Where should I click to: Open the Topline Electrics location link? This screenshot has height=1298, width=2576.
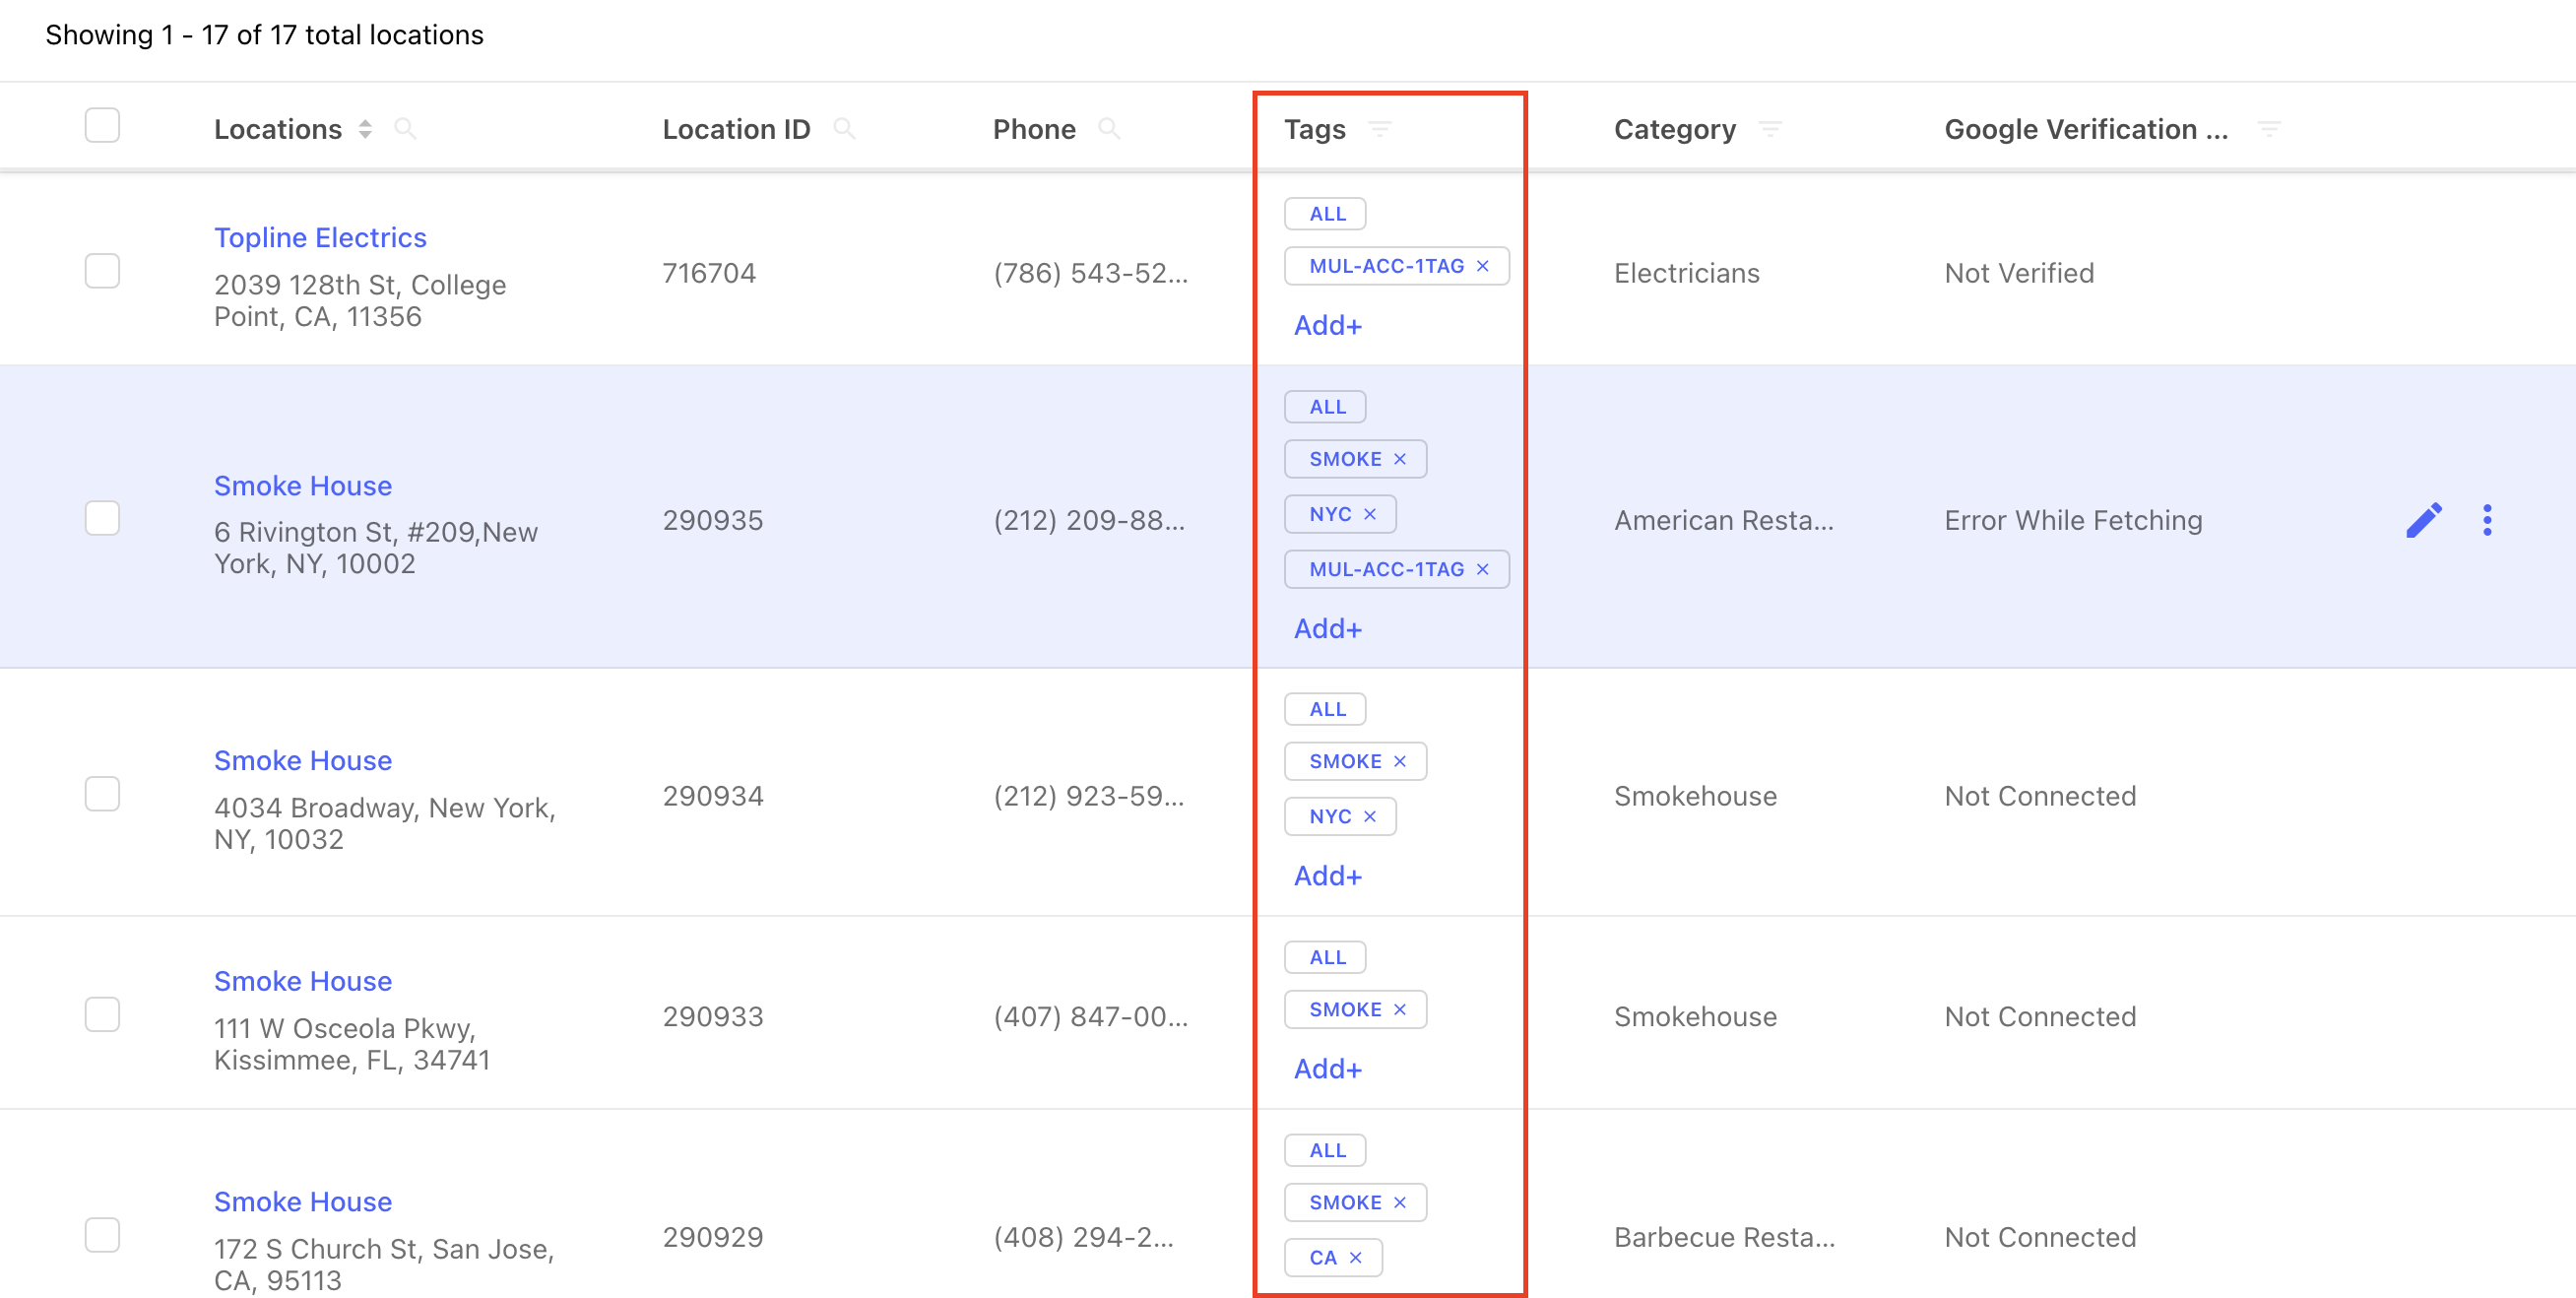click(320, 237)
